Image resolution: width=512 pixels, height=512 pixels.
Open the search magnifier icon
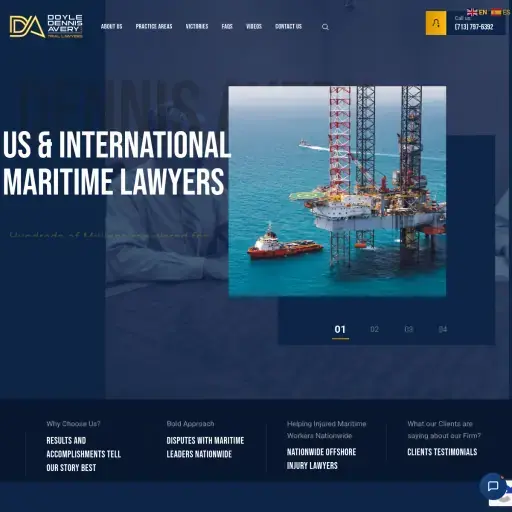[325, 27]
